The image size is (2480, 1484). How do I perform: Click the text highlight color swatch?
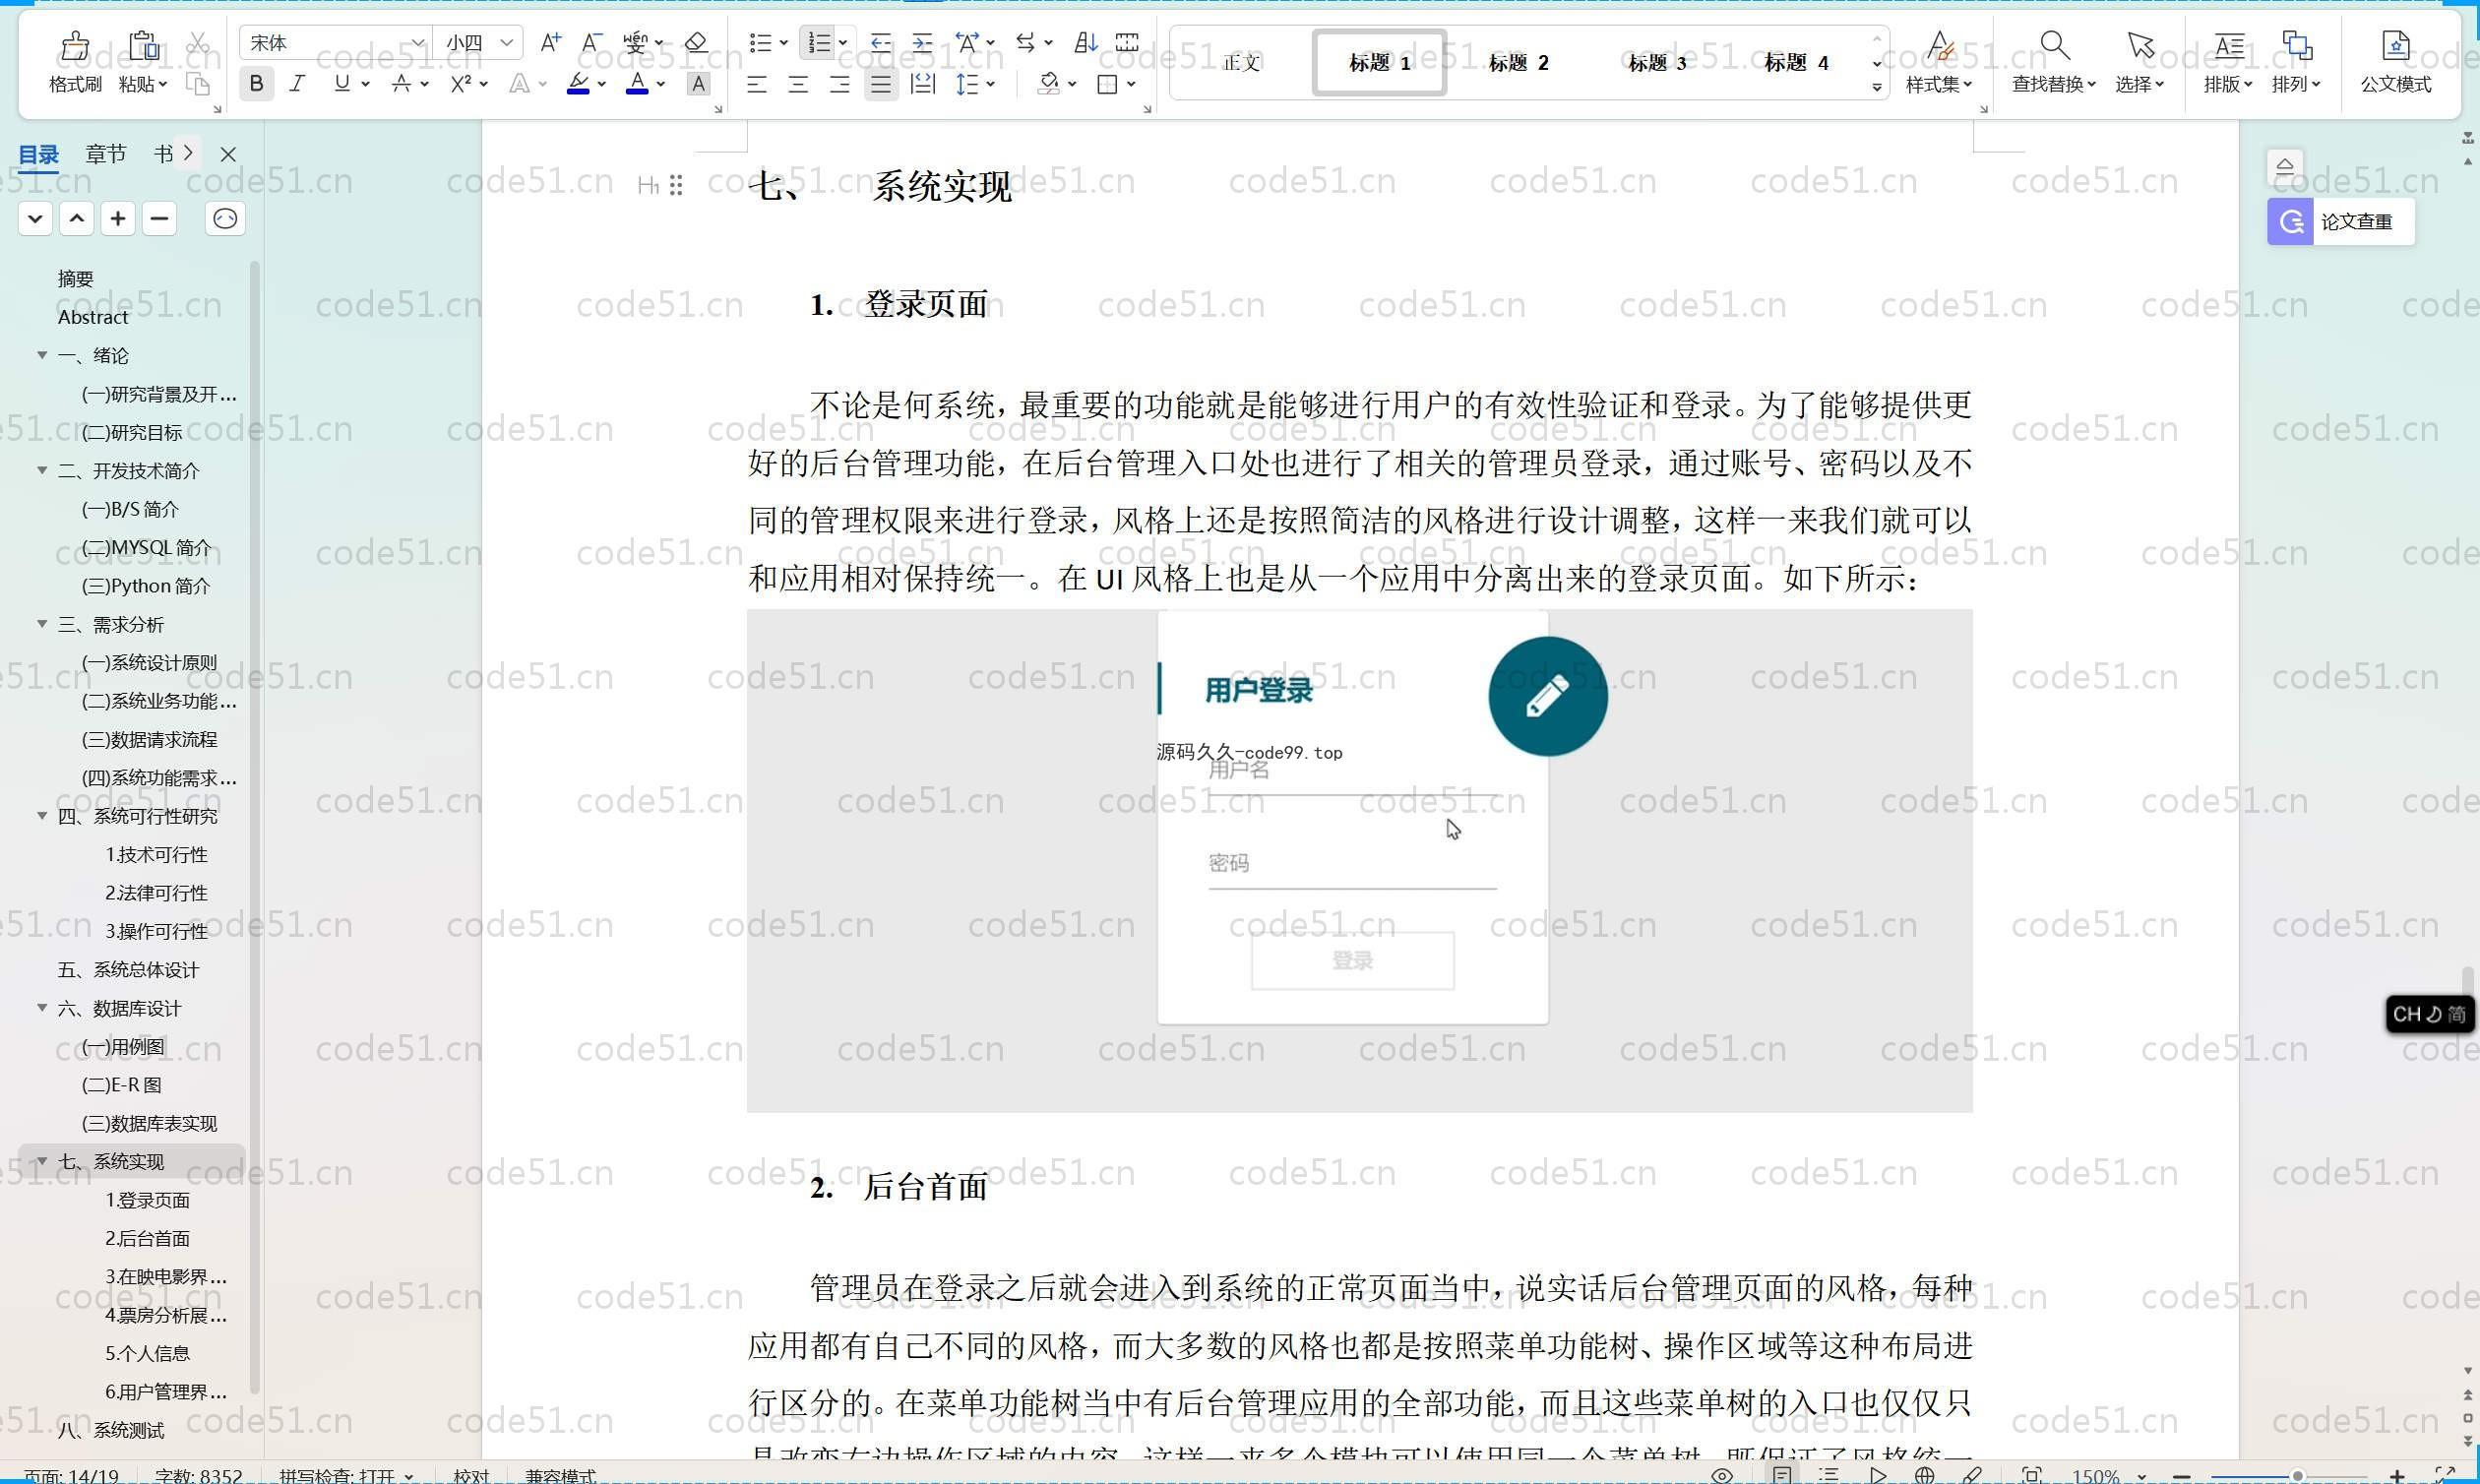click(x=578, y=84)
